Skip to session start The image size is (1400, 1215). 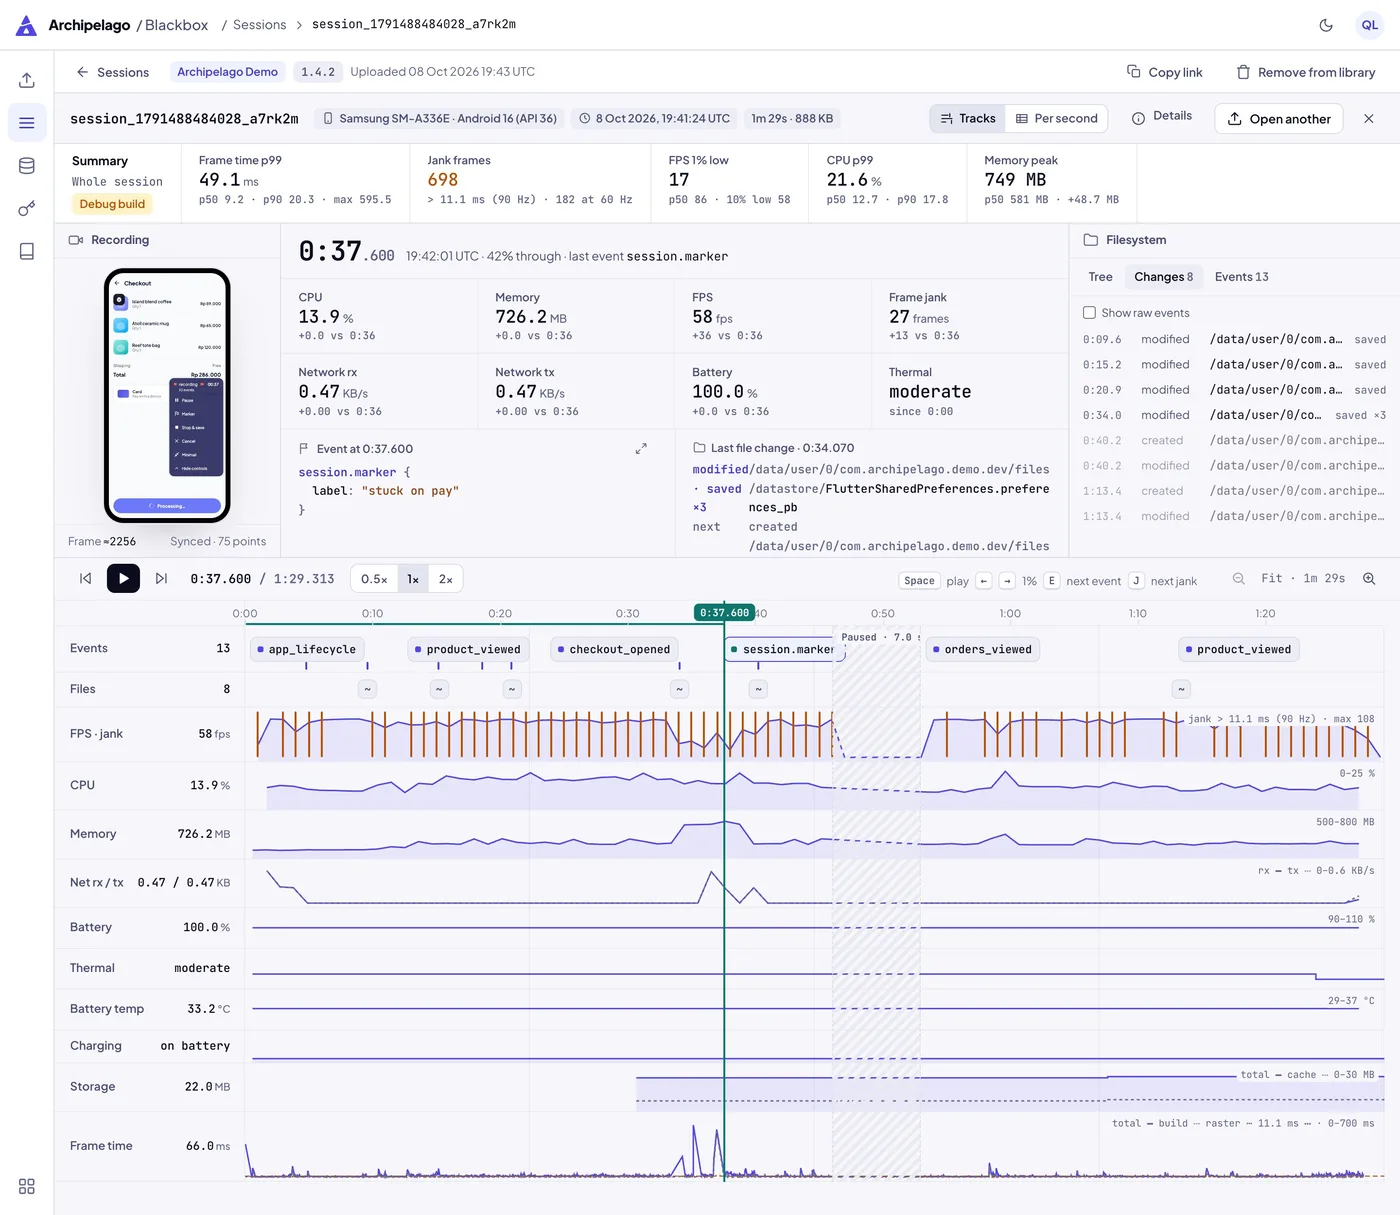[86, 579]
